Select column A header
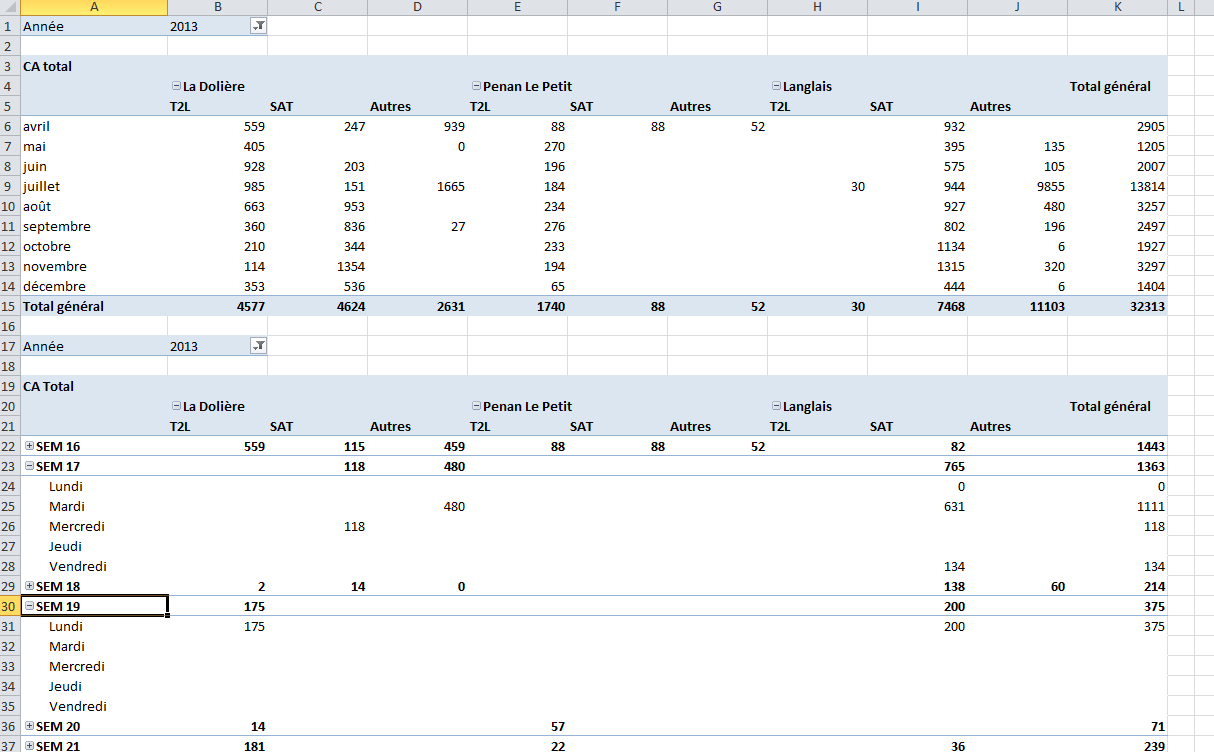This screenshot has width=1214, height=752. (94, 7)
